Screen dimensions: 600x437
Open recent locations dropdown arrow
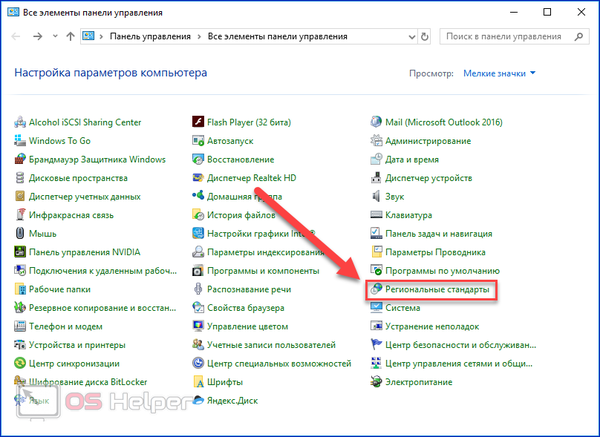(x=55, y=36)
